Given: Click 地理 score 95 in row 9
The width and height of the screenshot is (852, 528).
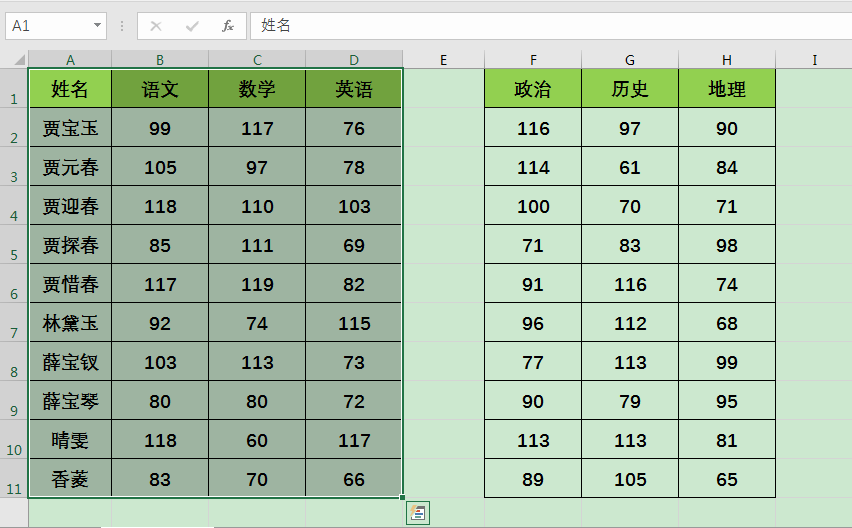Looking at the screenshot, I should point(727,401).
